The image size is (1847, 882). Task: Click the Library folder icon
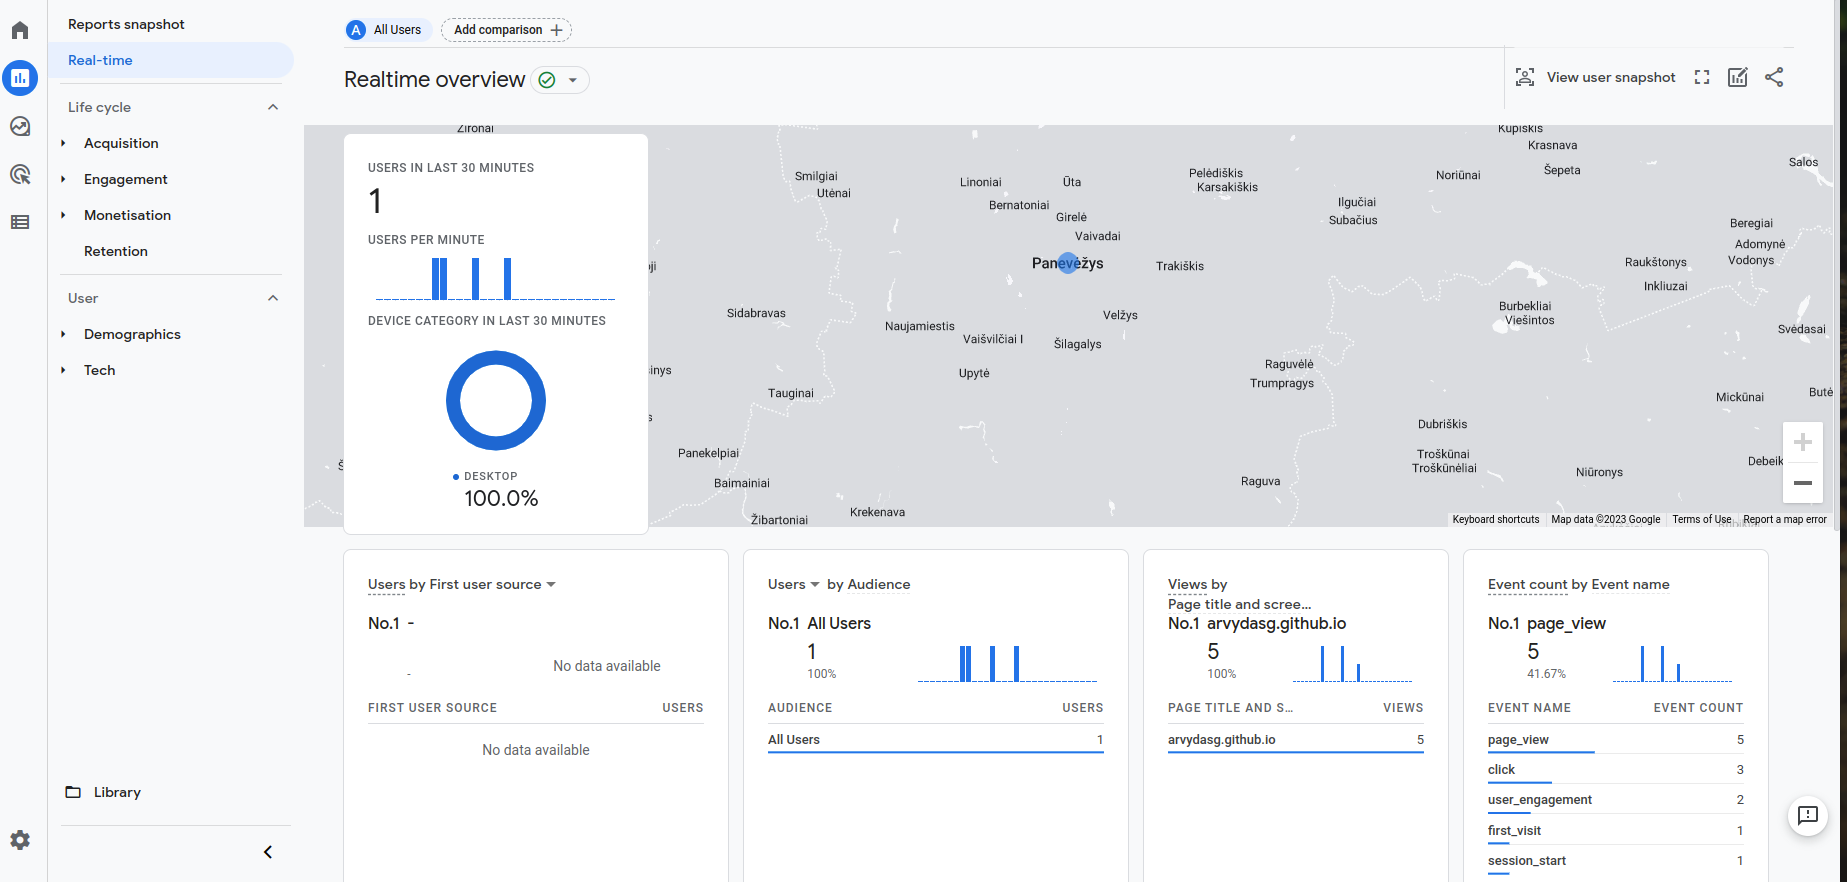(73, 792)
